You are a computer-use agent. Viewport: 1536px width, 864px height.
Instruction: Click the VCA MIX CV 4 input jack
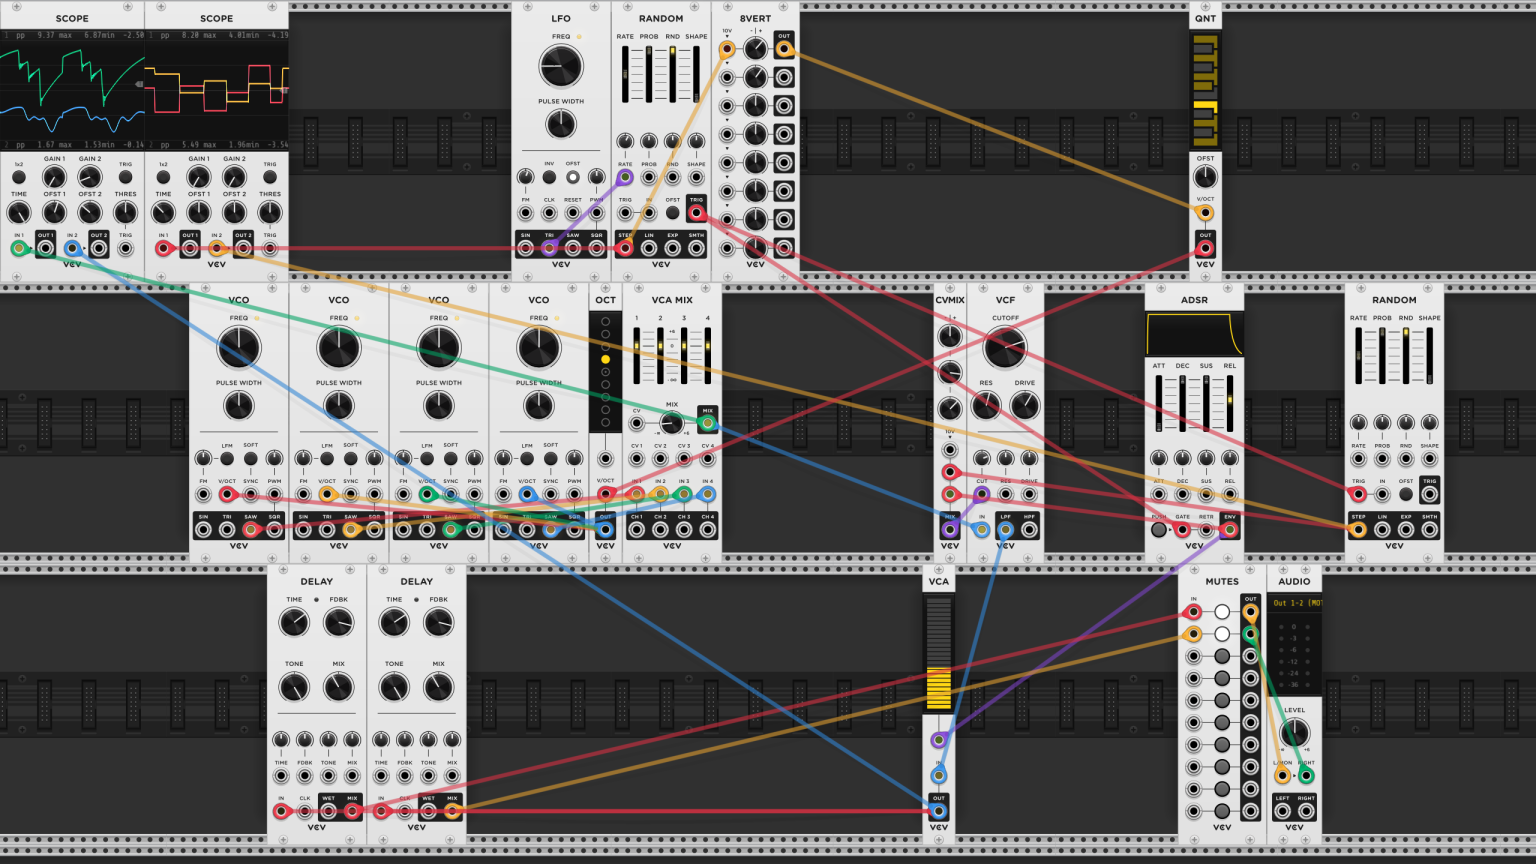tap(707, 459)
